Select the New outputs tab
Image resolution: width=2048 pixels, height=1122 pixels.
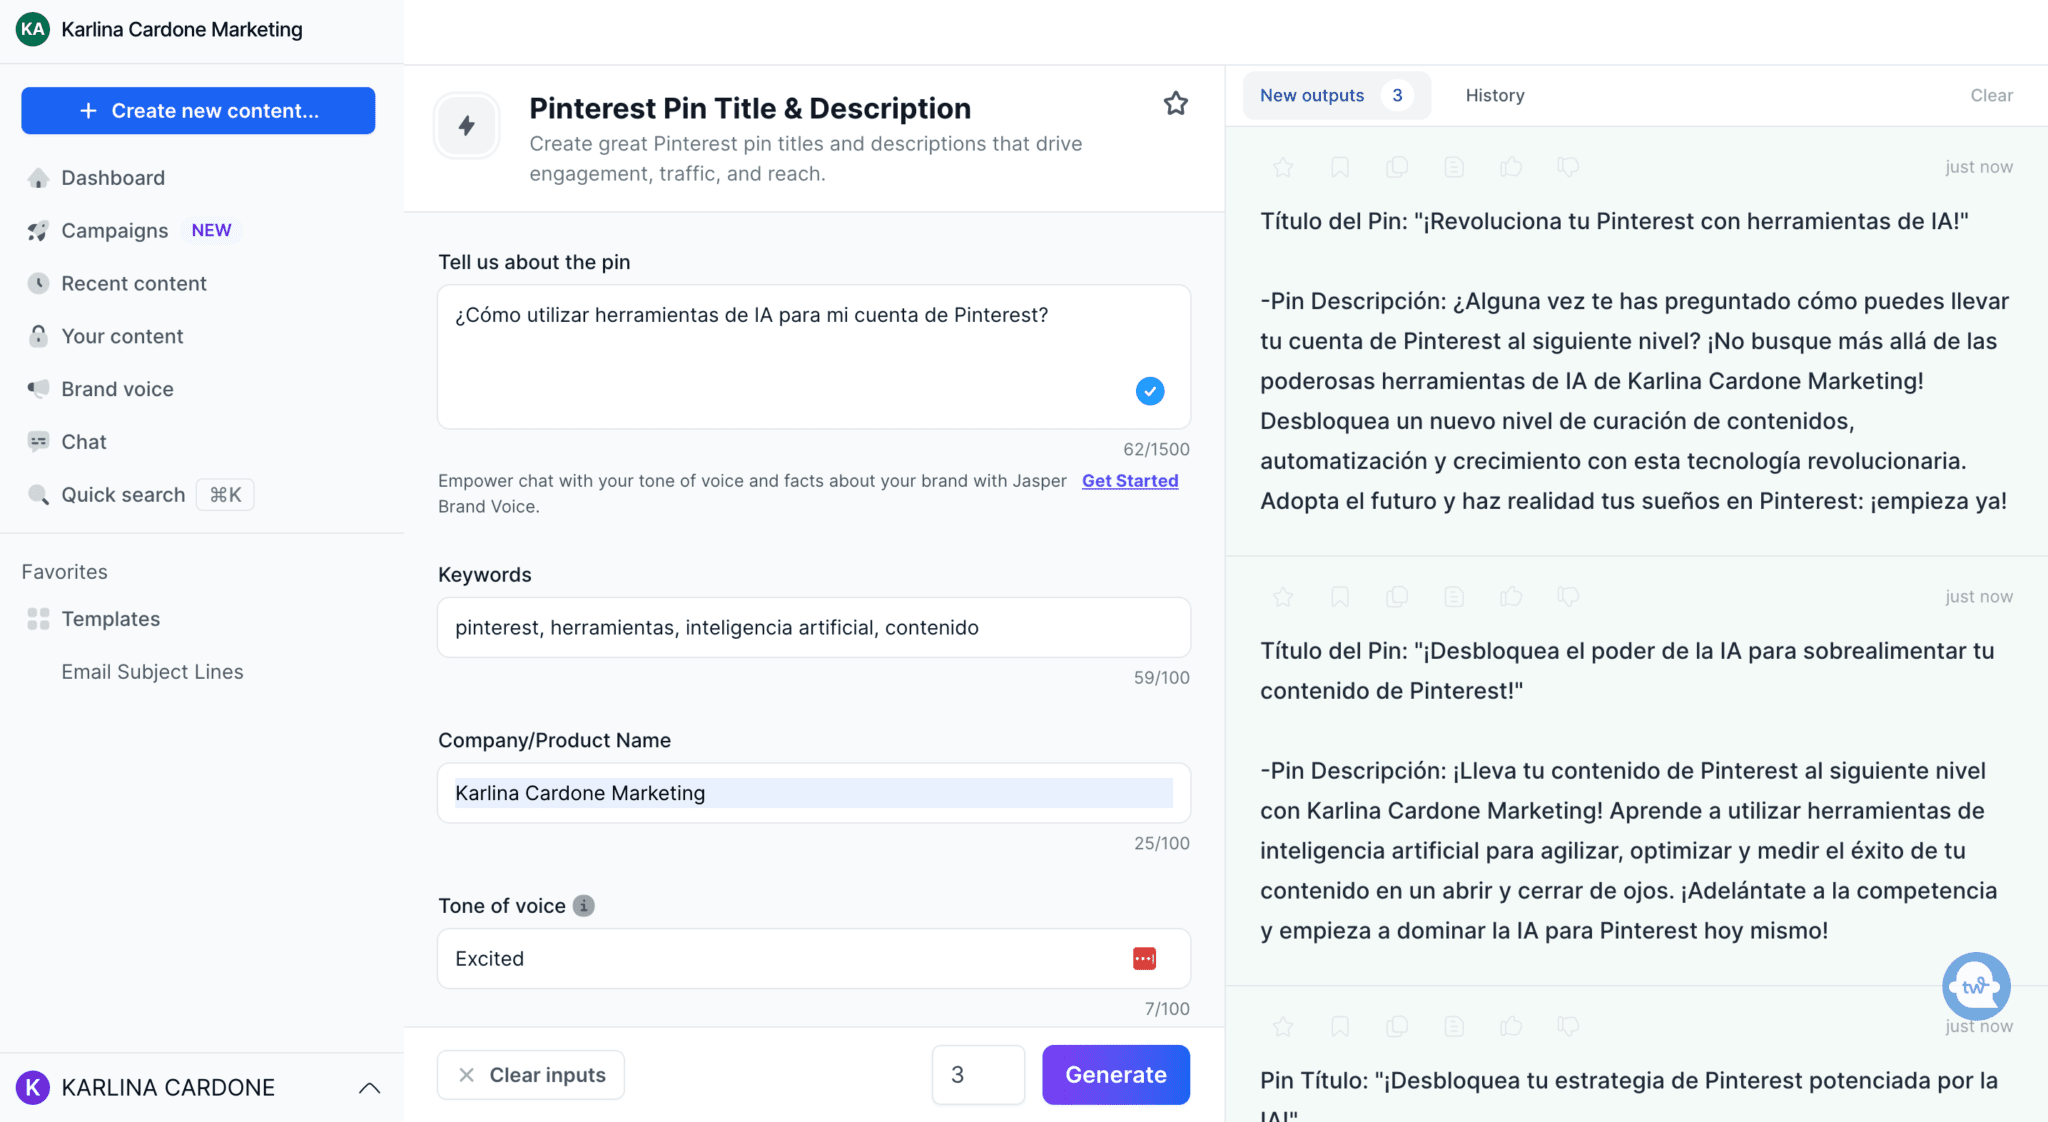coord(1312,95)
